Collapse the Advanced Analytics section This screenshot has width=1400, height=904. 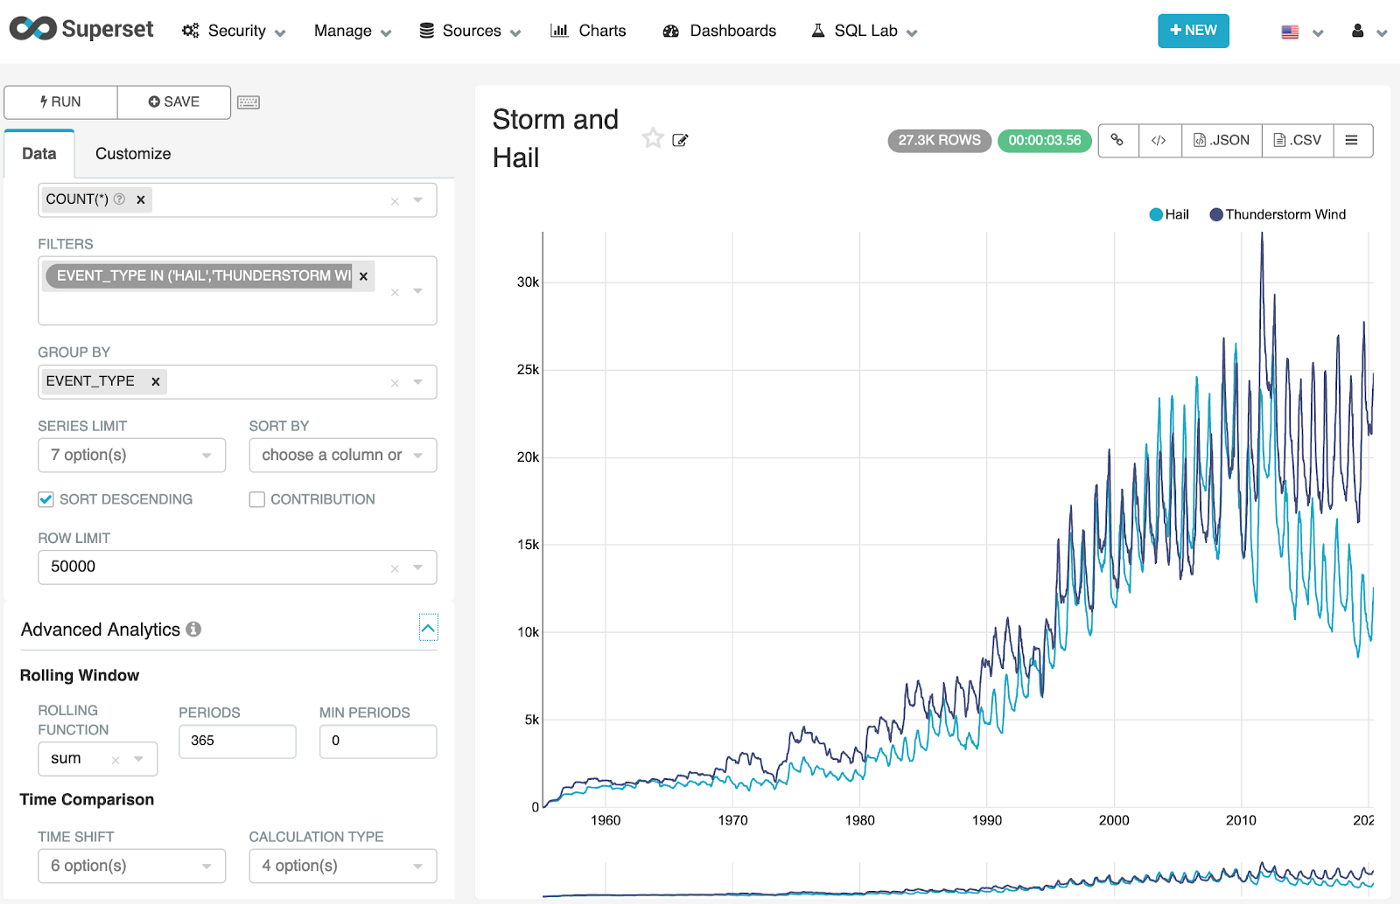click(428, 628)
